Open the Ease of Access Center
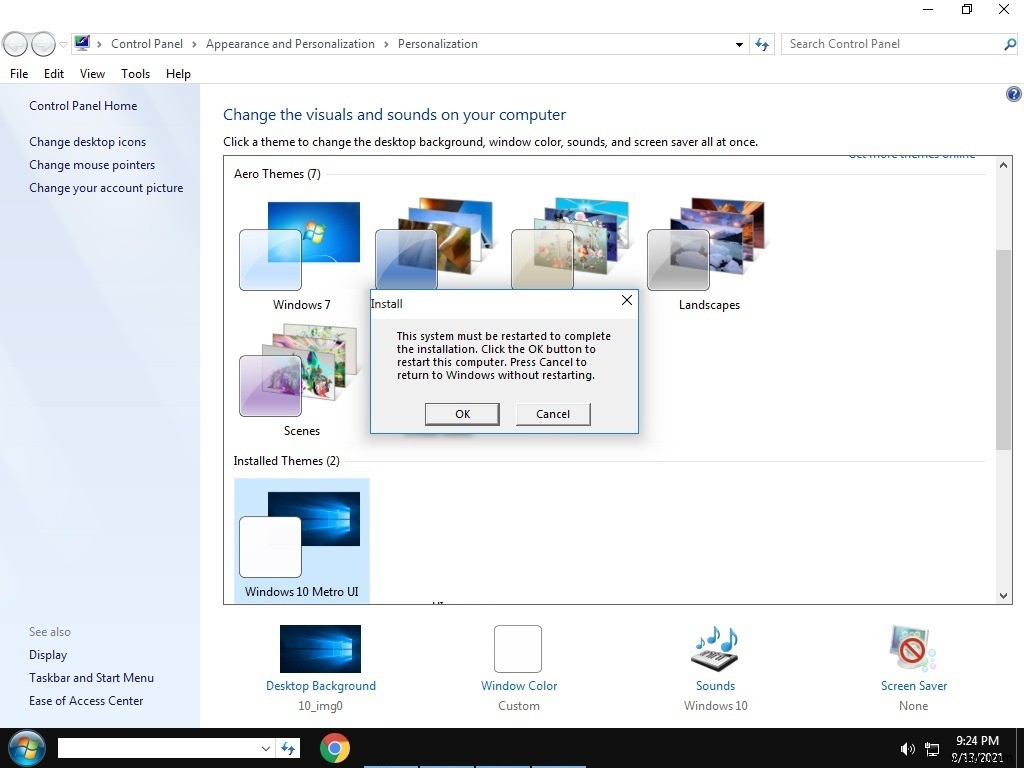Image resolution: width=1024 pixels, height=768 pixels. click(x=86, y=700)
